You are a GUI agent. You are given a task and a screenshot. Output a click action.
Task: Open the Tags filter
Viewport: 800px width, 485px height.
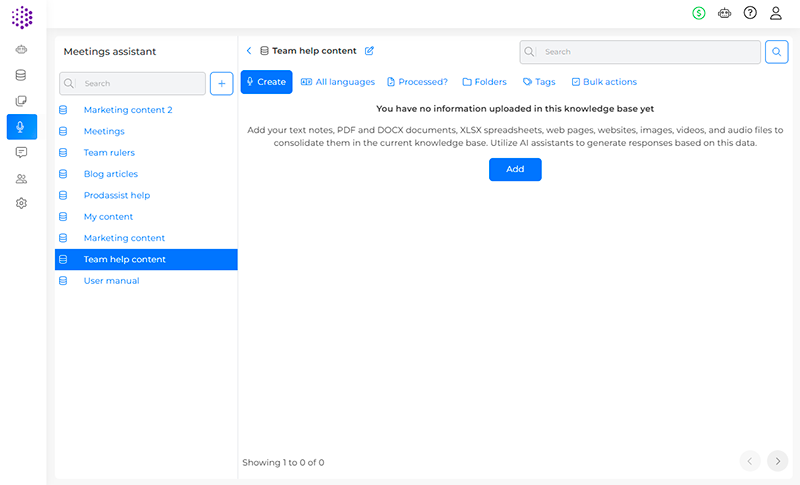[x=539, y=82]
